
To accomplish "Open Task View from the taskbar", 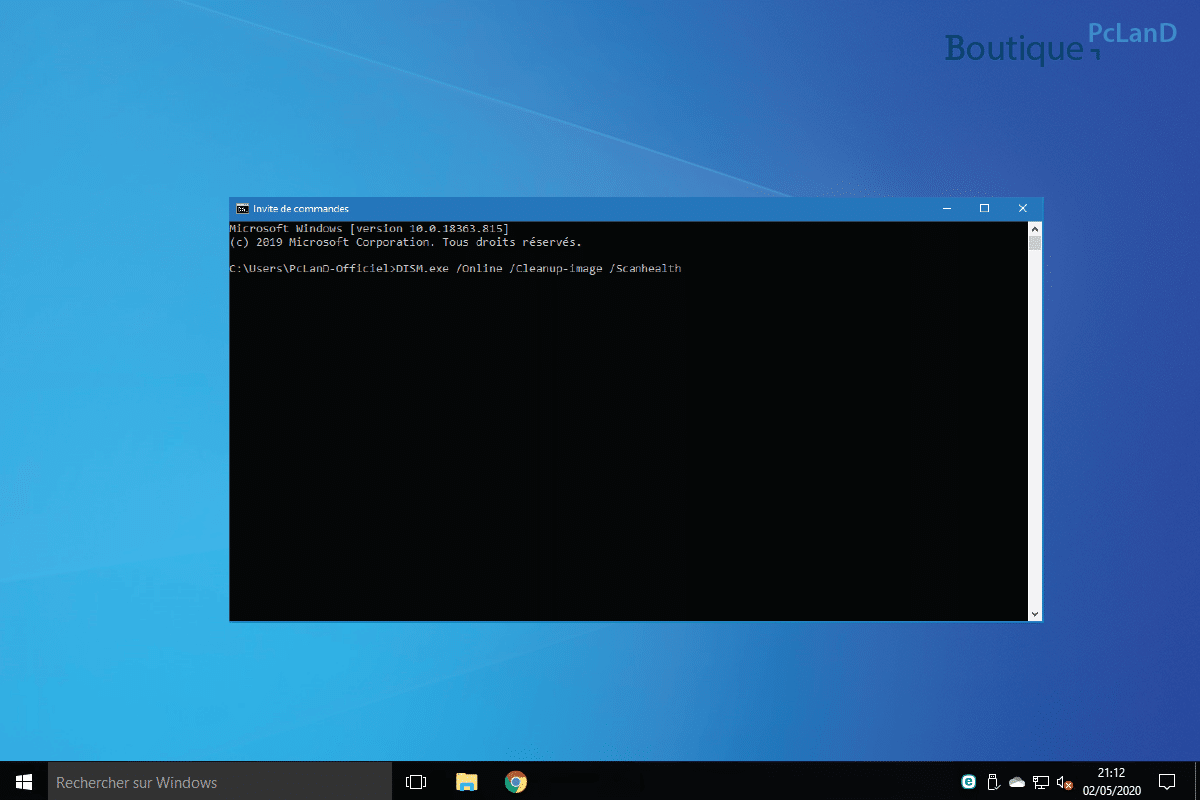I will (x=416, y=781).
